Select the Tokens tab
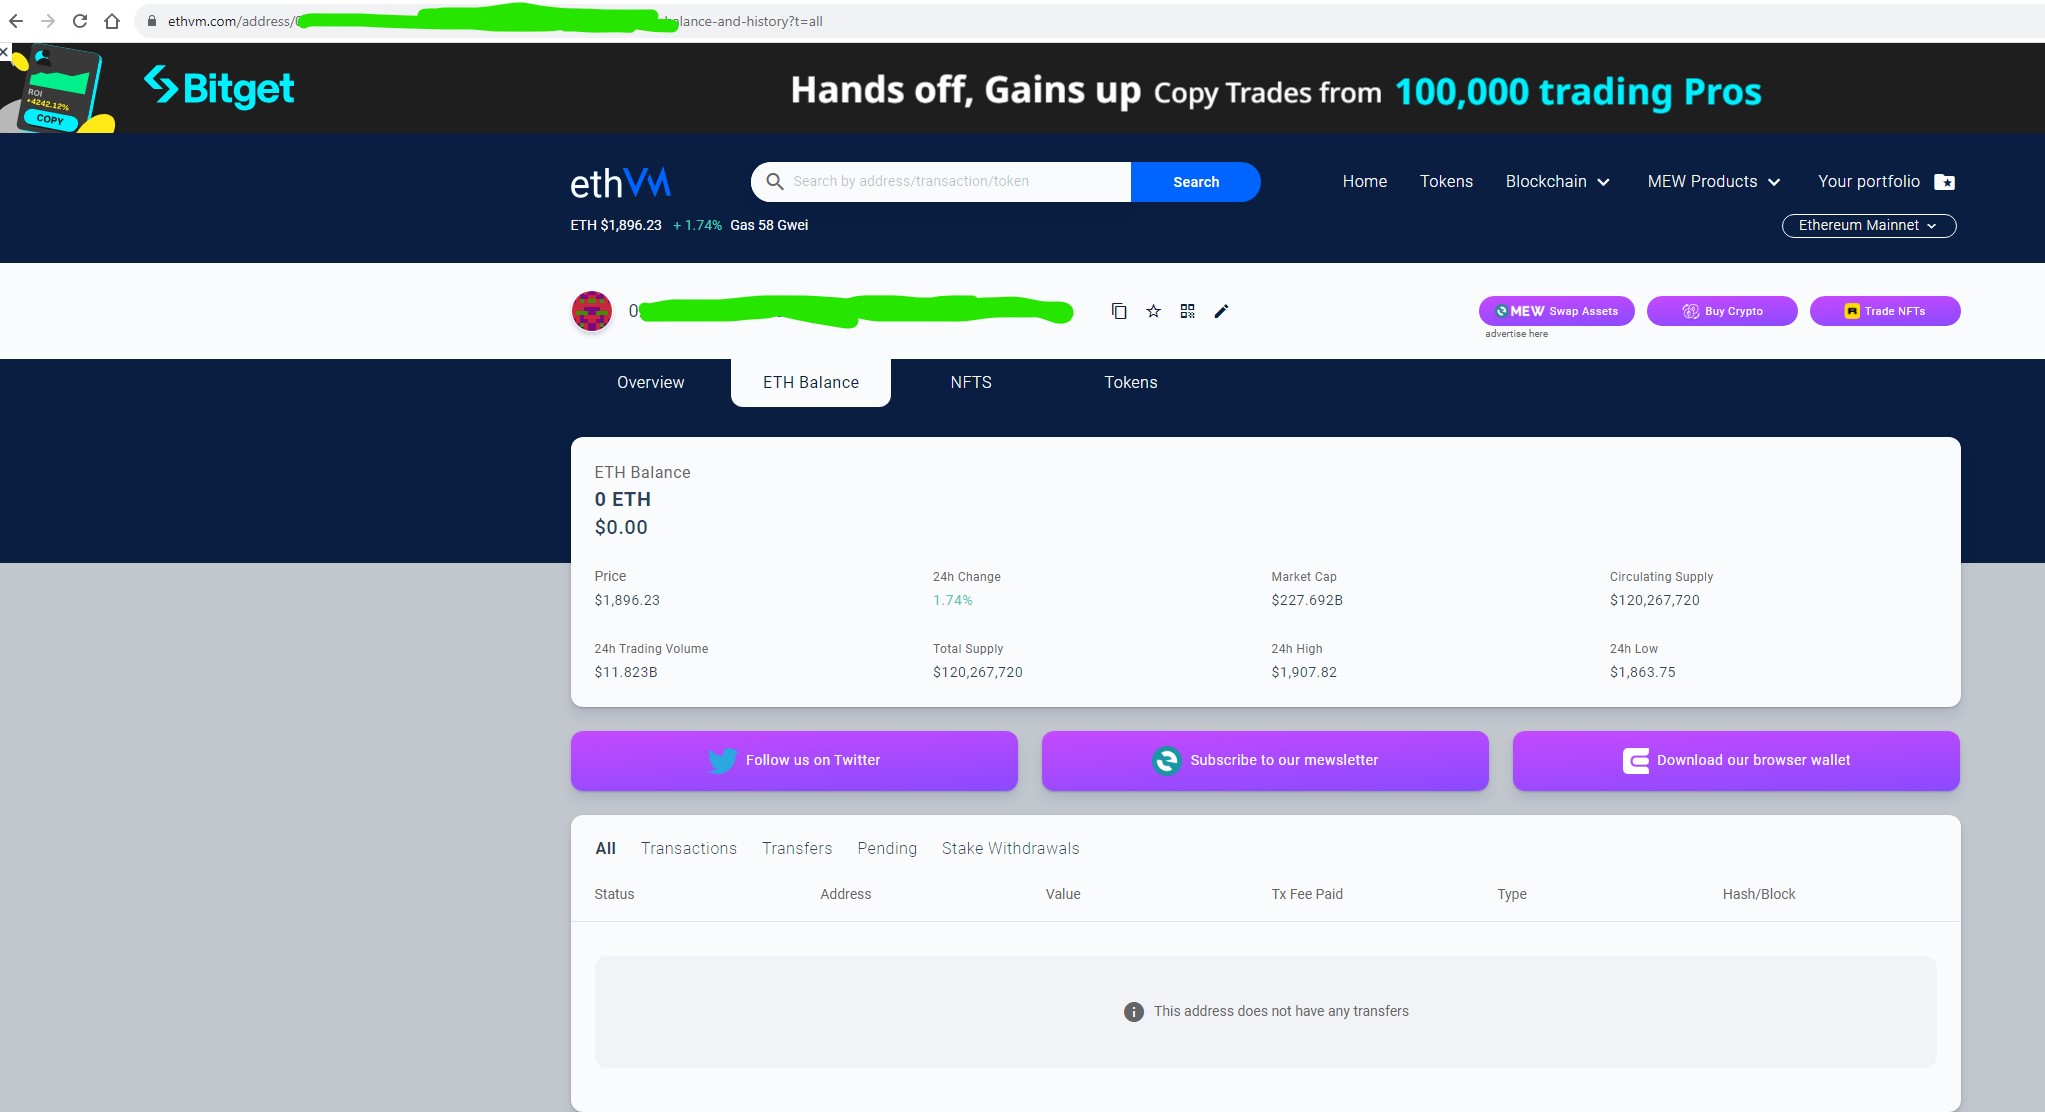The width and height of the screenshot is (2045, 1112). pyautogui.click(x=1128, y=382)
